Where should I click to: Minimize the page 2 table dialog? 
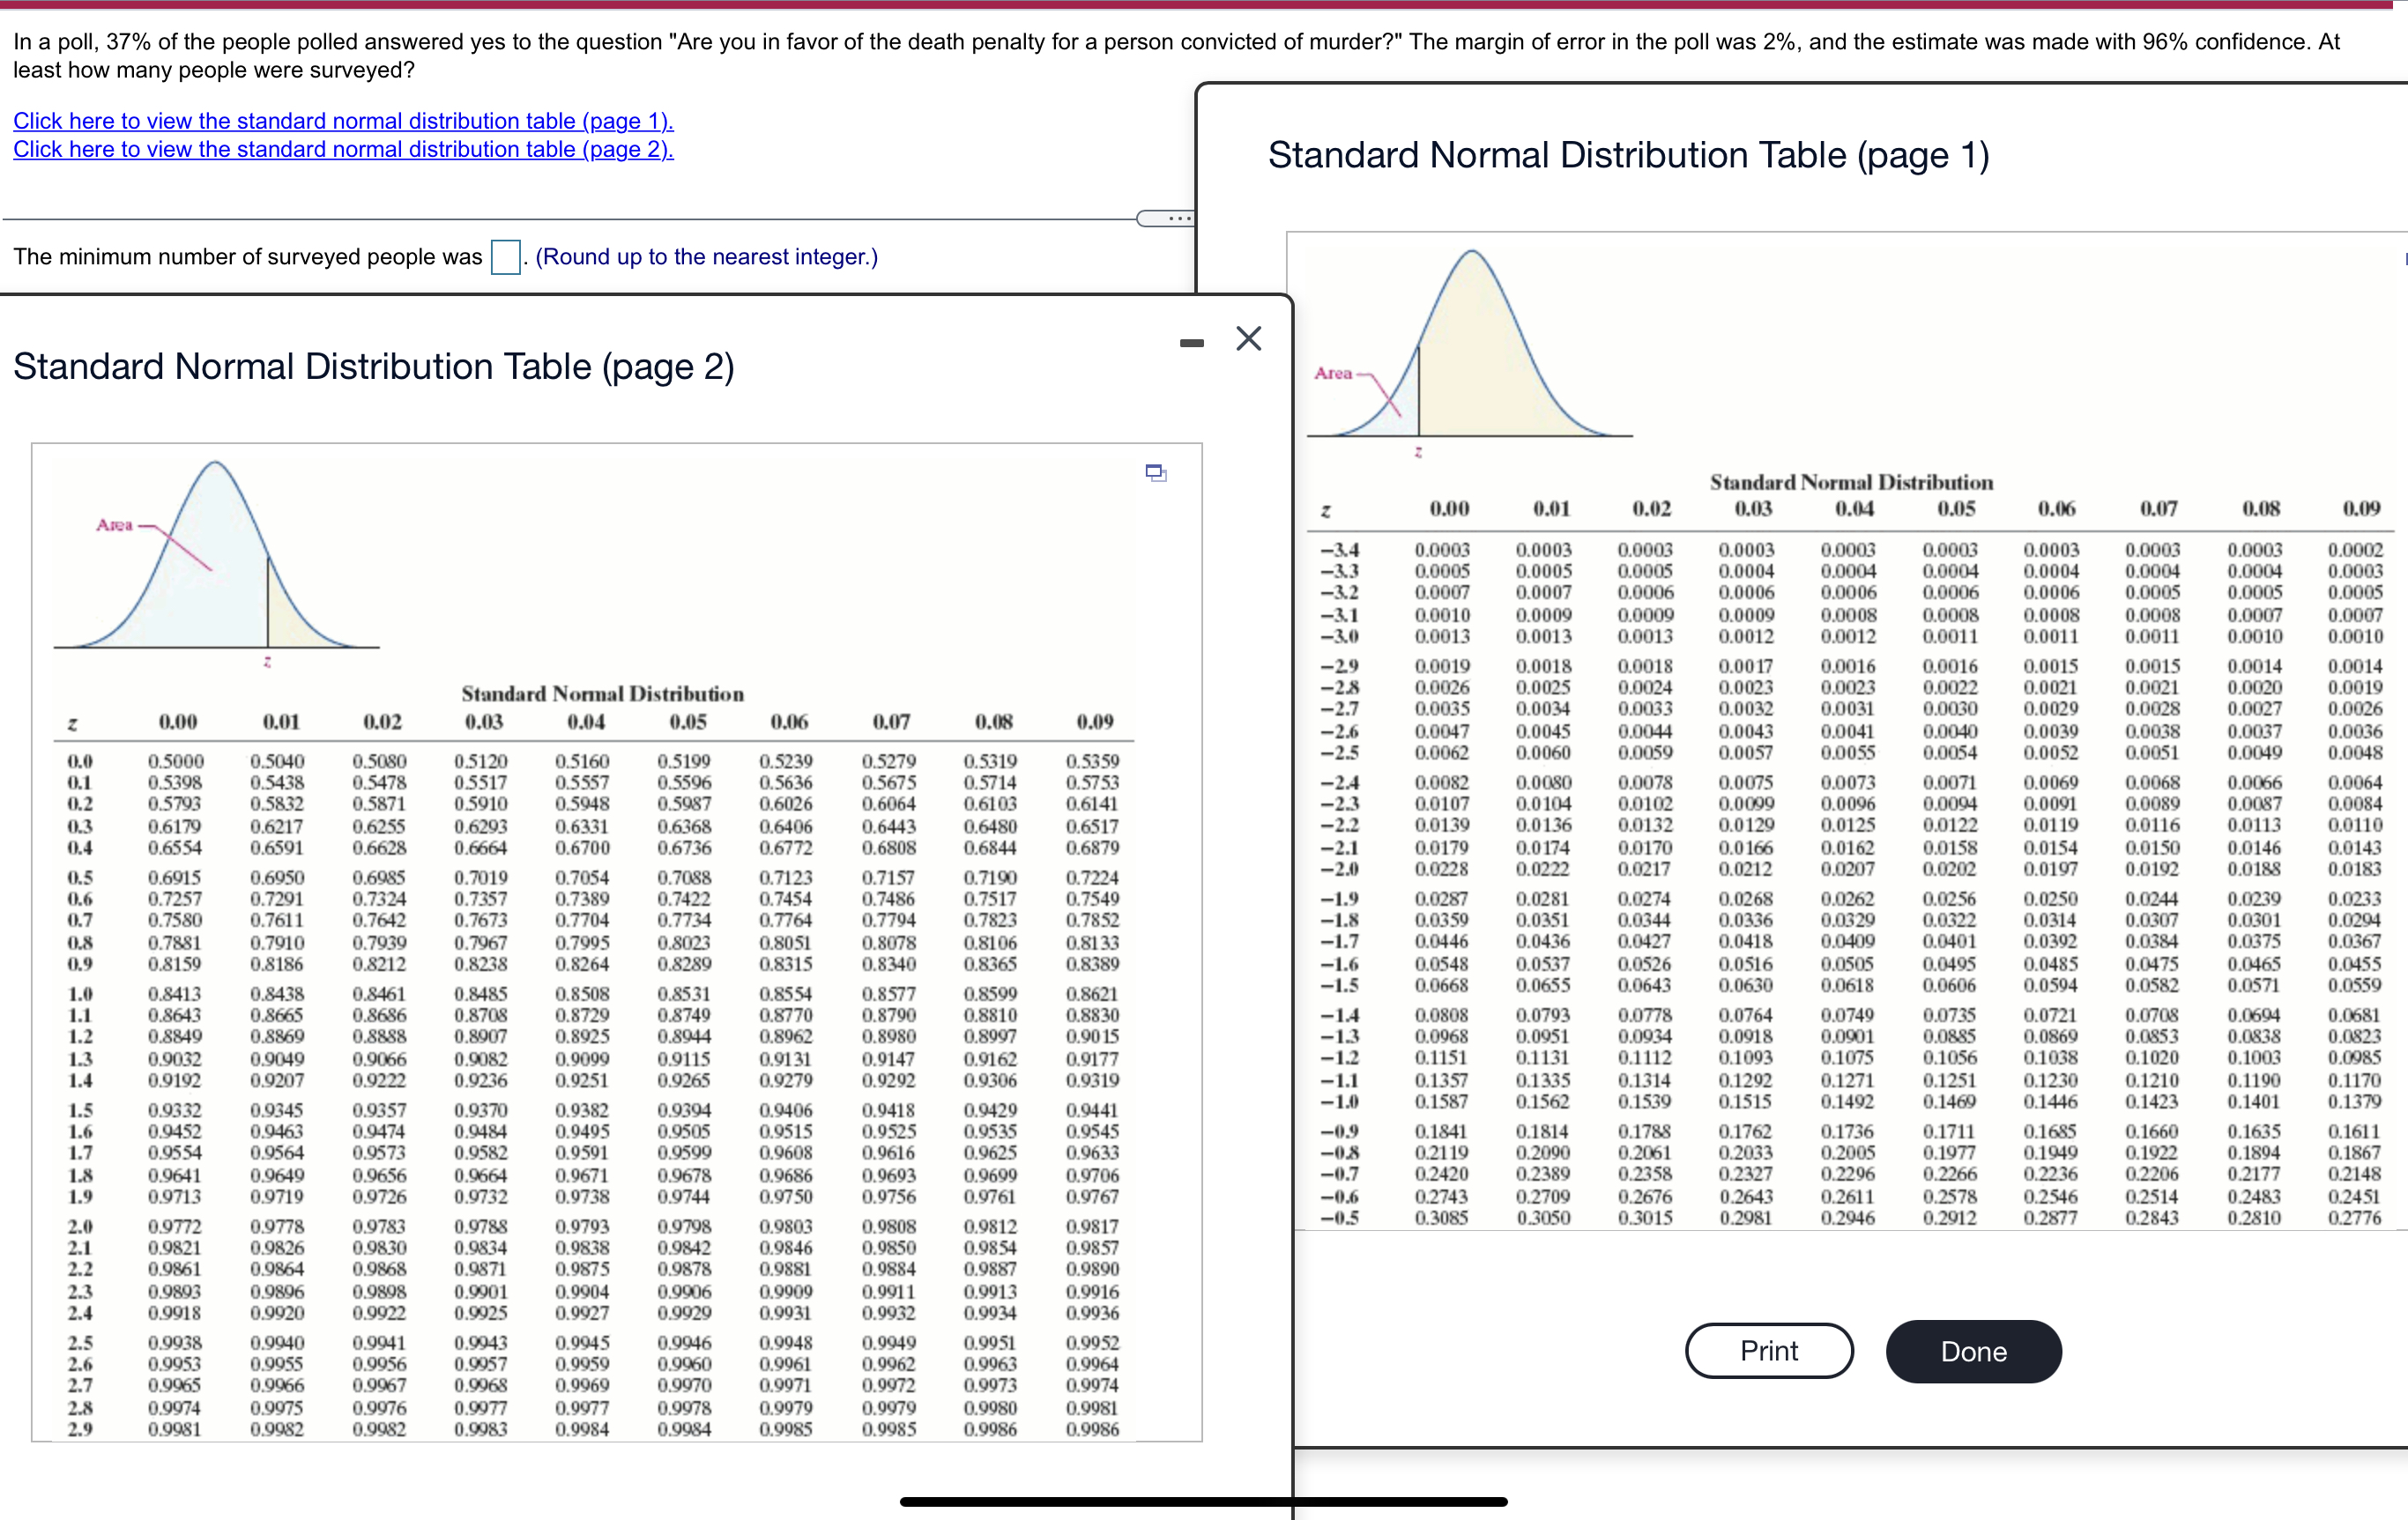pyautogui.click(x=1191, y=343)
